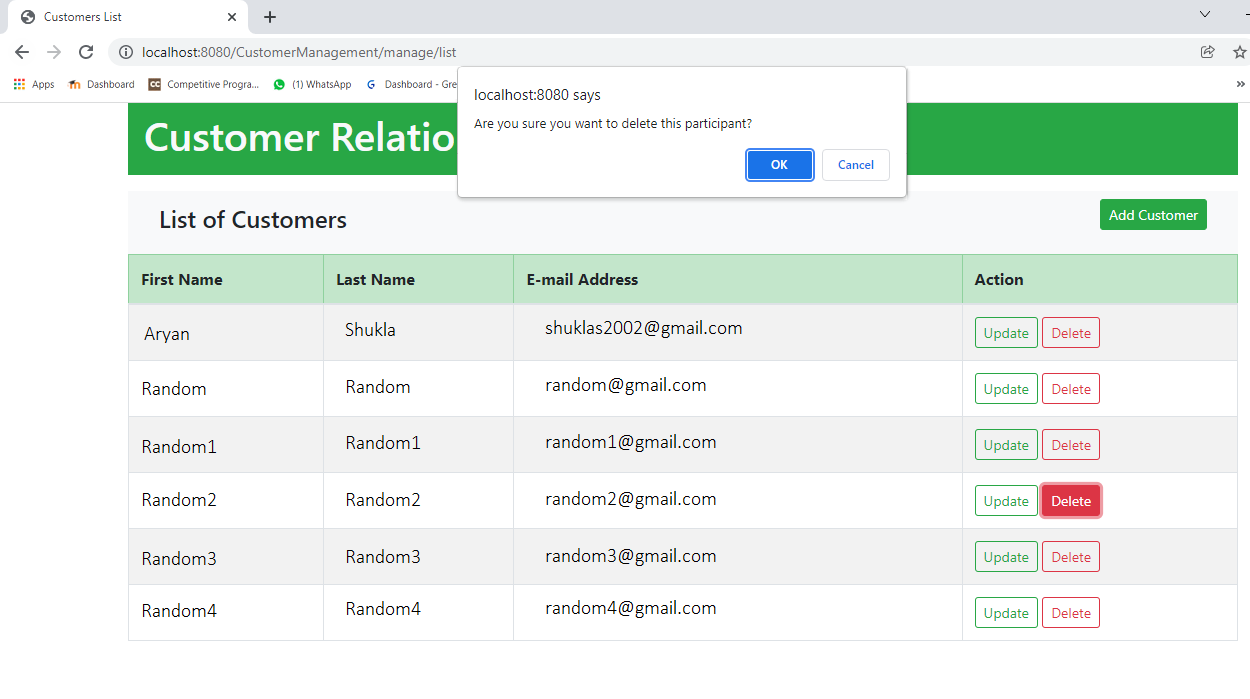Click the share icon in the address bar
This screenshot has width=1250, height=699.
(1207, 52)
